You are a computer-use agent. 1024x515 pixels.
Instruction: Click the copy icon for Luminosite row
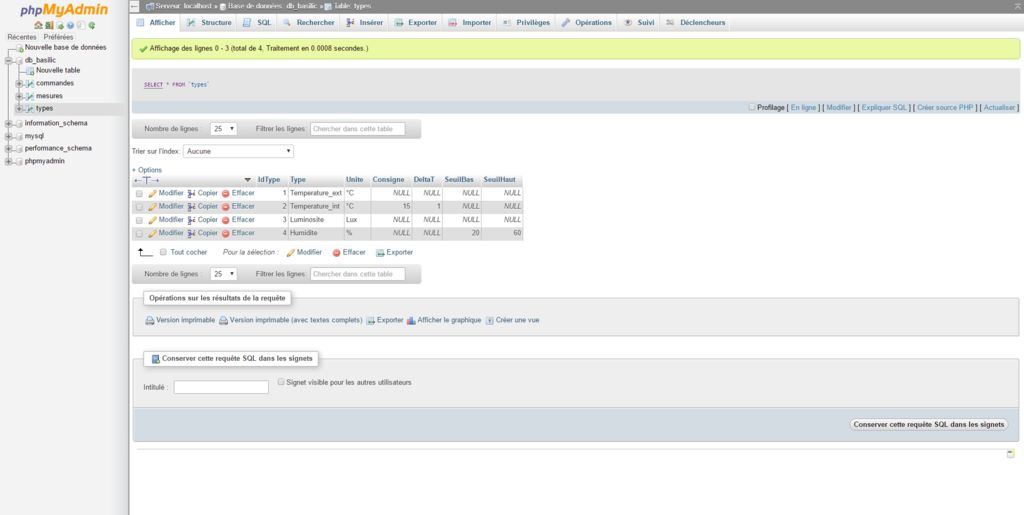[192, 220]
